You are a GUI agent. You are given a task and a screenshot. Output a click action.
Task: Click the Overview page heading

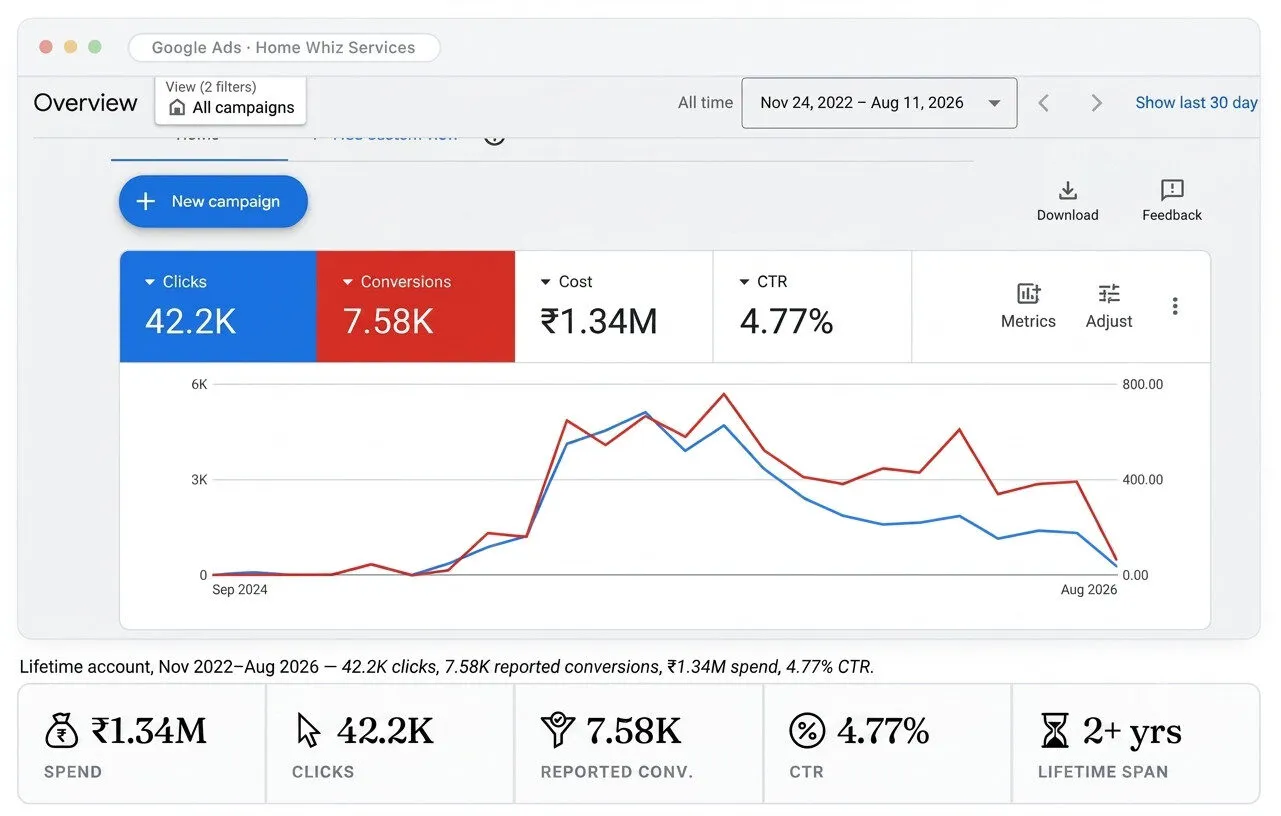[86, 103]
